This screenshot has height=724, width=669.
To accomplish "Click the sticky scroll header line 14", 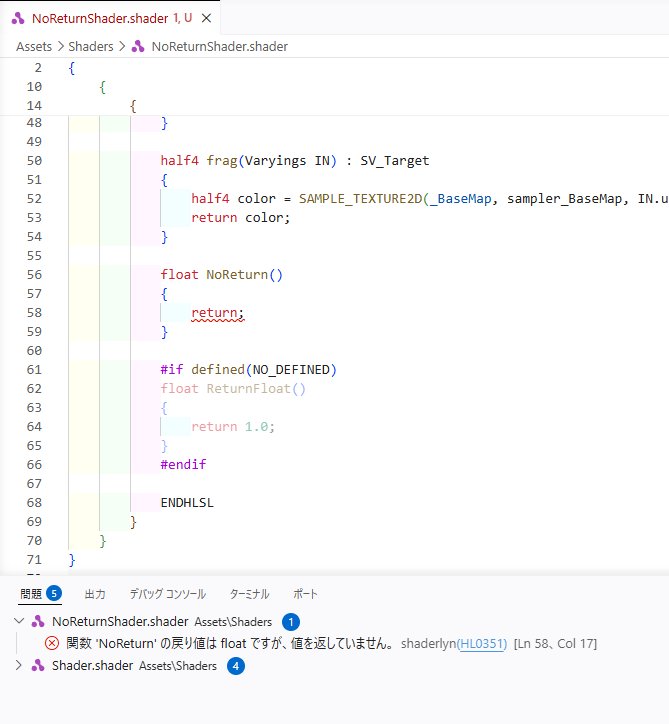I will tap(334, 106).
